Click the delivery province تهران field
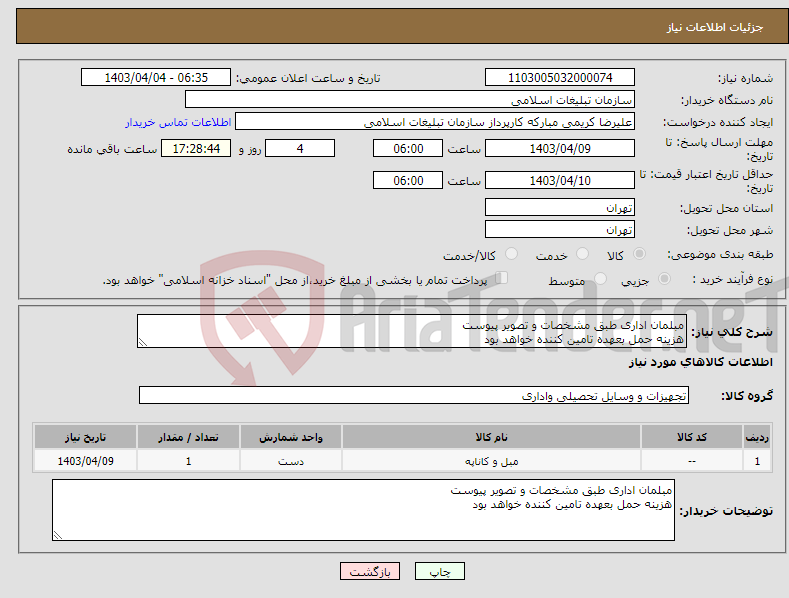This screenshot has width=789, height=598. point(560,207)
